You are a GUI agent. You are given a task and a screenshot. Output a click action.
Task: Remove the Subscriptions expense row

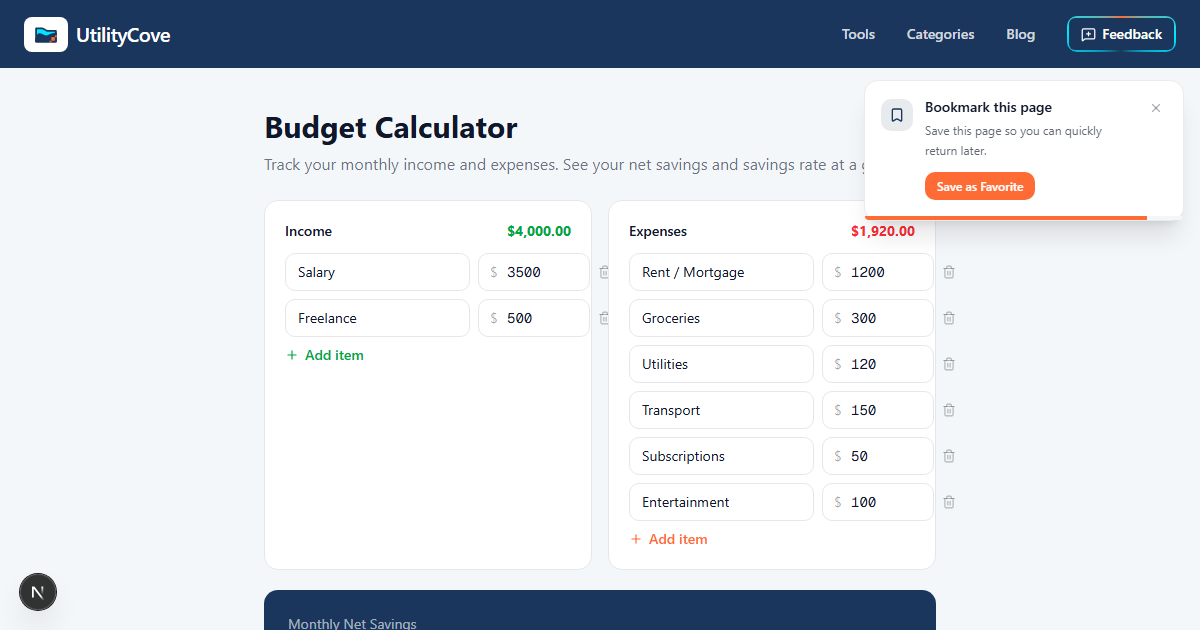pyautogui.click(x=949, y=456)
